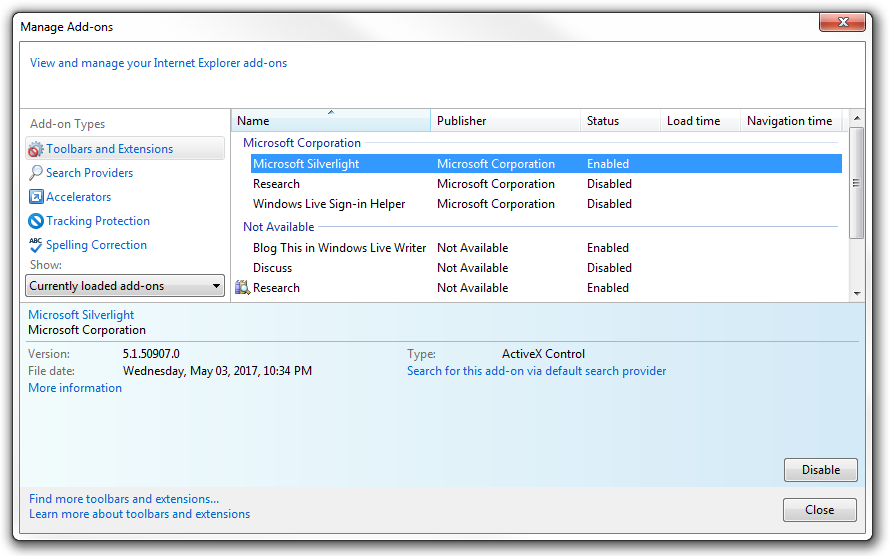This screenshot has height=556, width=889.
Task: Click the ActiveX Control type value
Action: [543, 354]
